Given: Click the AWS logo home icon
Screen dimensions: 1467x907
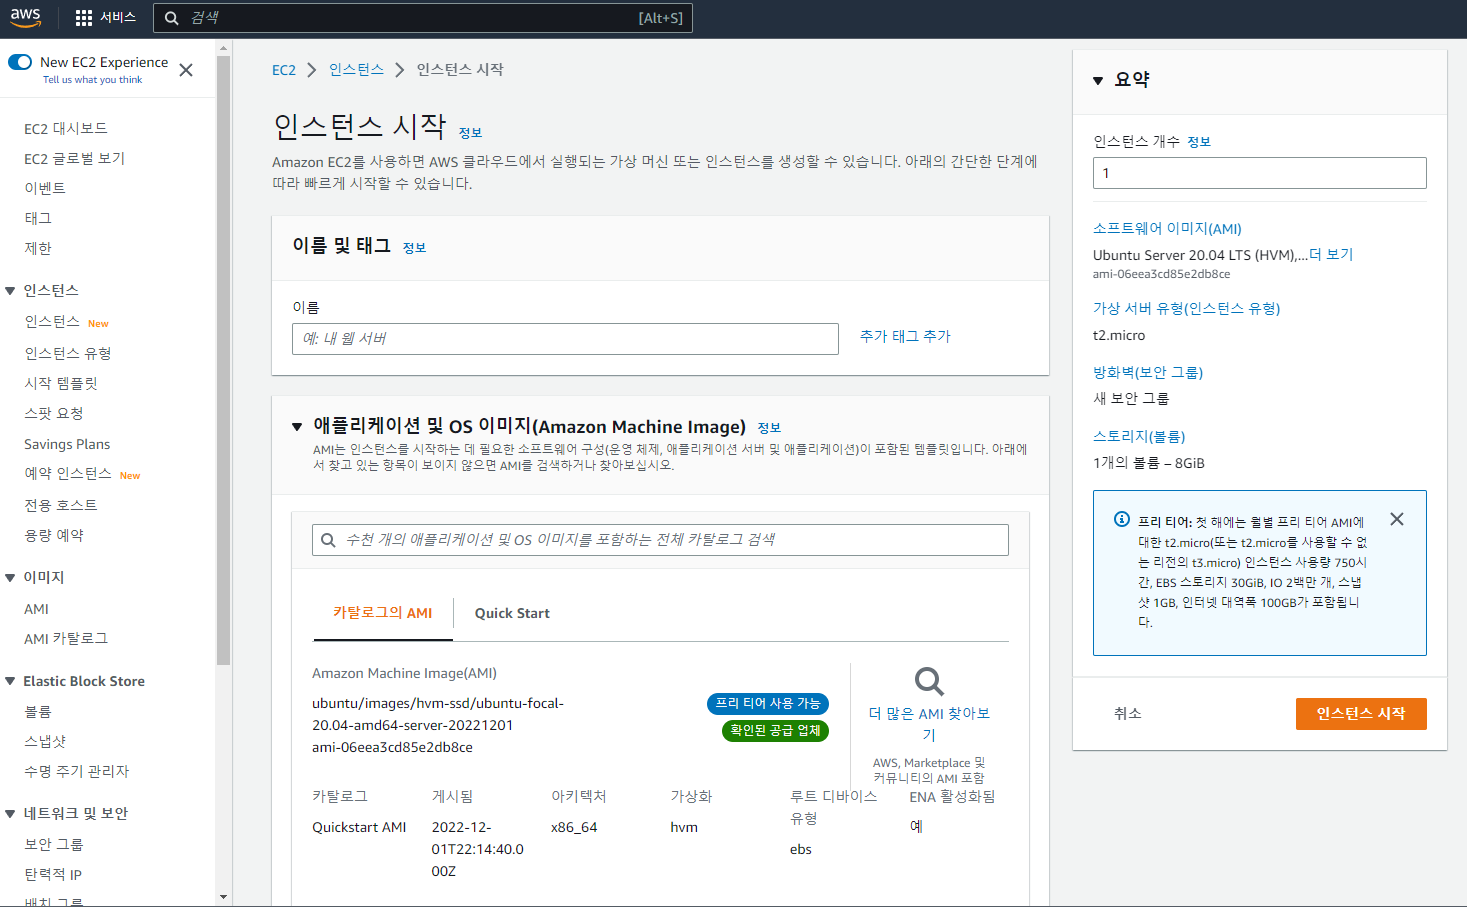Looking at the screenshot, I should (x=25, y=17).
